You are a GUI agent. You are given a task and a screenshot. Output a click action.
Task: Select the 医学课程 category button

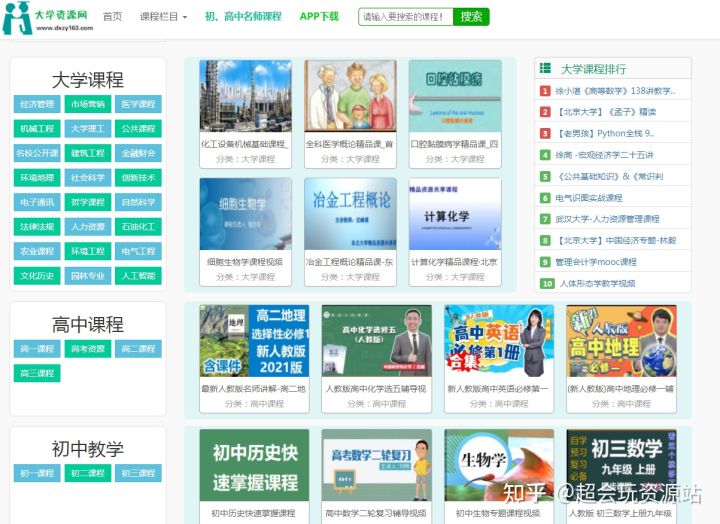click(x=138, y=104)
